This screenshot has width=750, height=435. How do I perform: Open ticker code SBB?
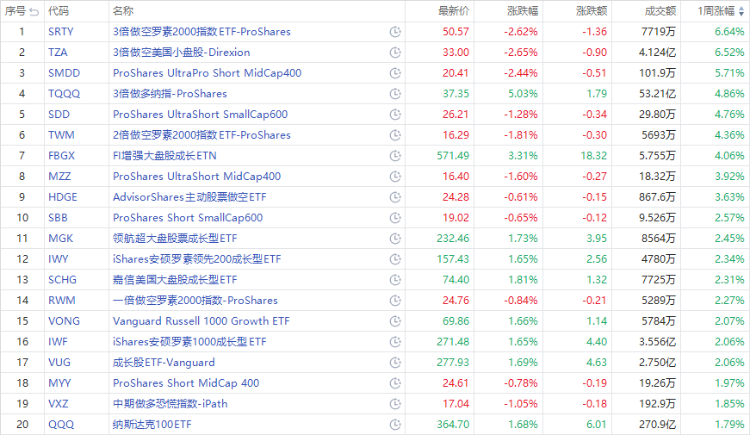point(57,217)
